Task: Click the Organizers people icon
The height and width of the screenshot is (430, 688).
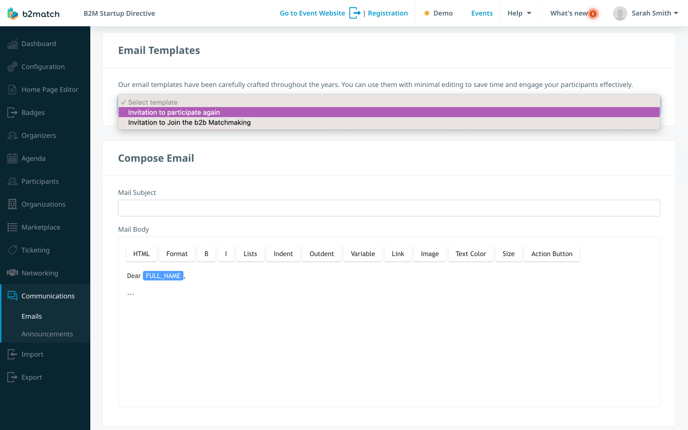Action: point(12,136)
